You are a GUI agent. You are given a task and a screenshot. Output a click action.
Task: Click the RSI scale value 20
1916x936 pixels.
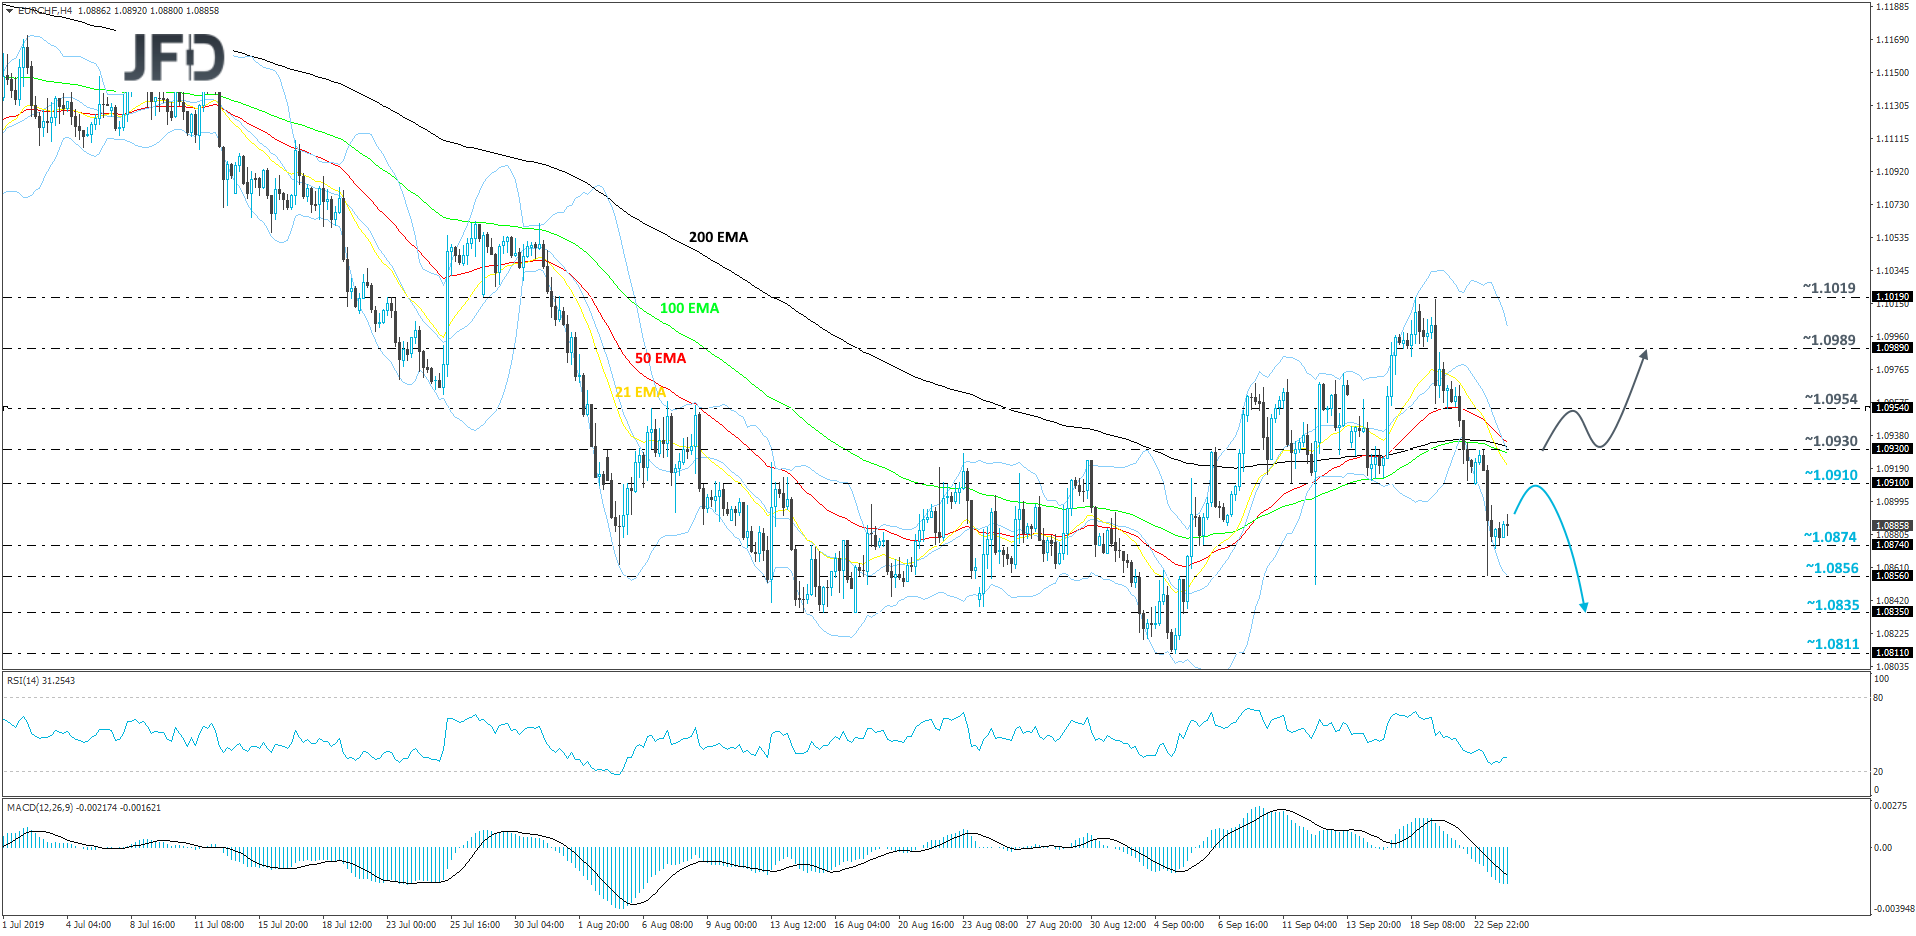click(x=1878, y=772)
